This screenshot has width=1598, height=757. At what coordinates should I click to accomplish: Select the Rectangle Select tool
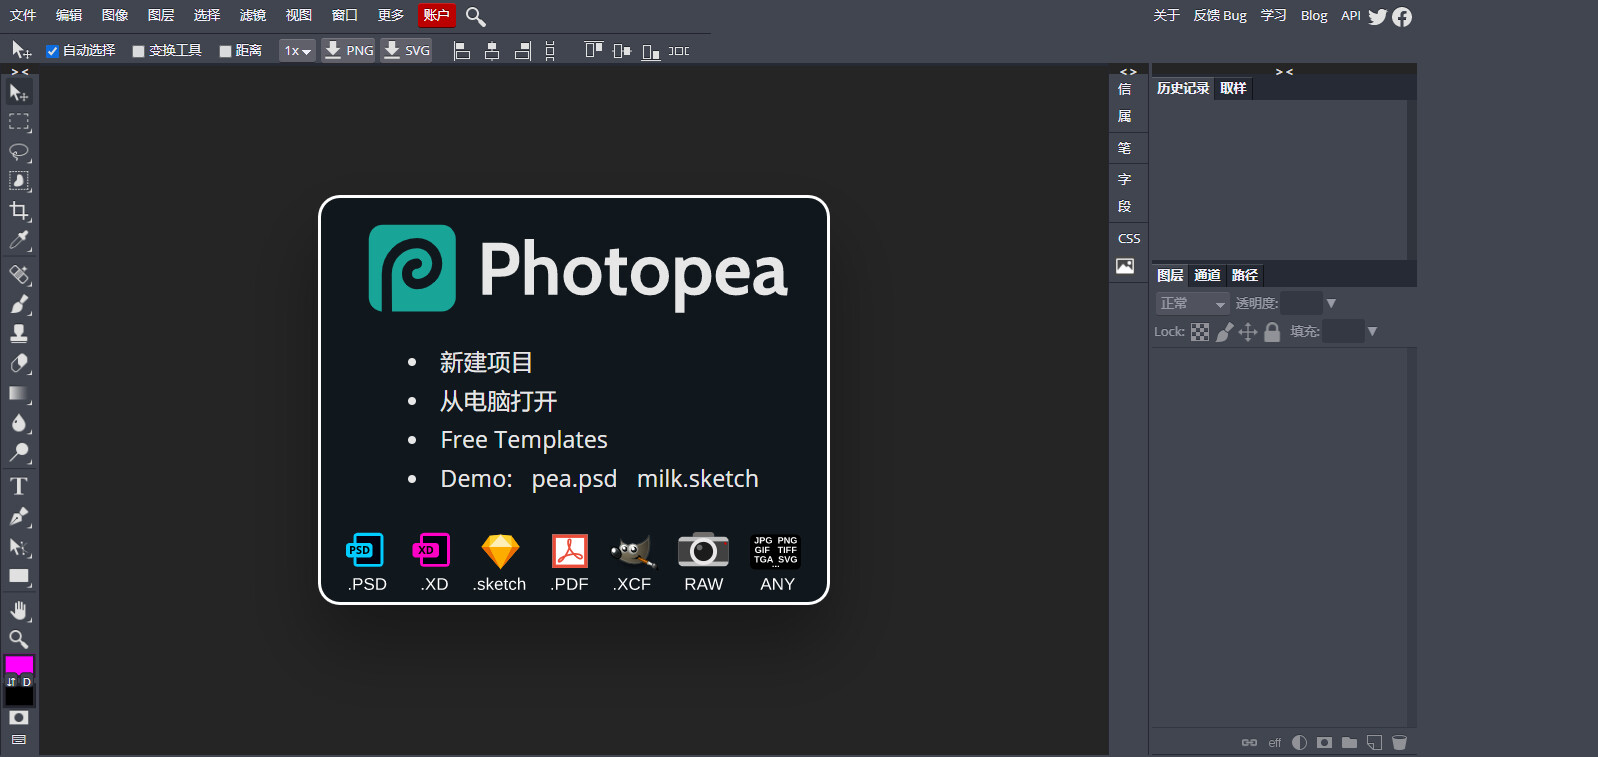click(x=19, y=122)
